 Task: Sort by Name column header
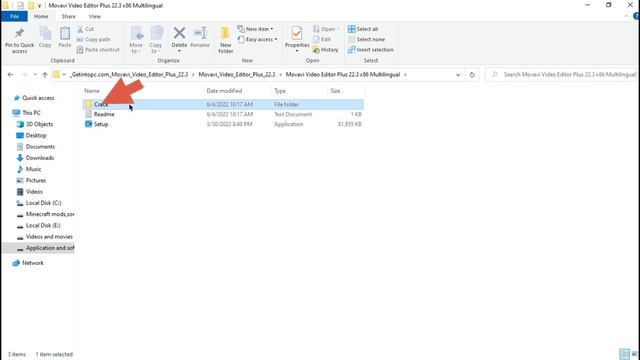point(91,91)
